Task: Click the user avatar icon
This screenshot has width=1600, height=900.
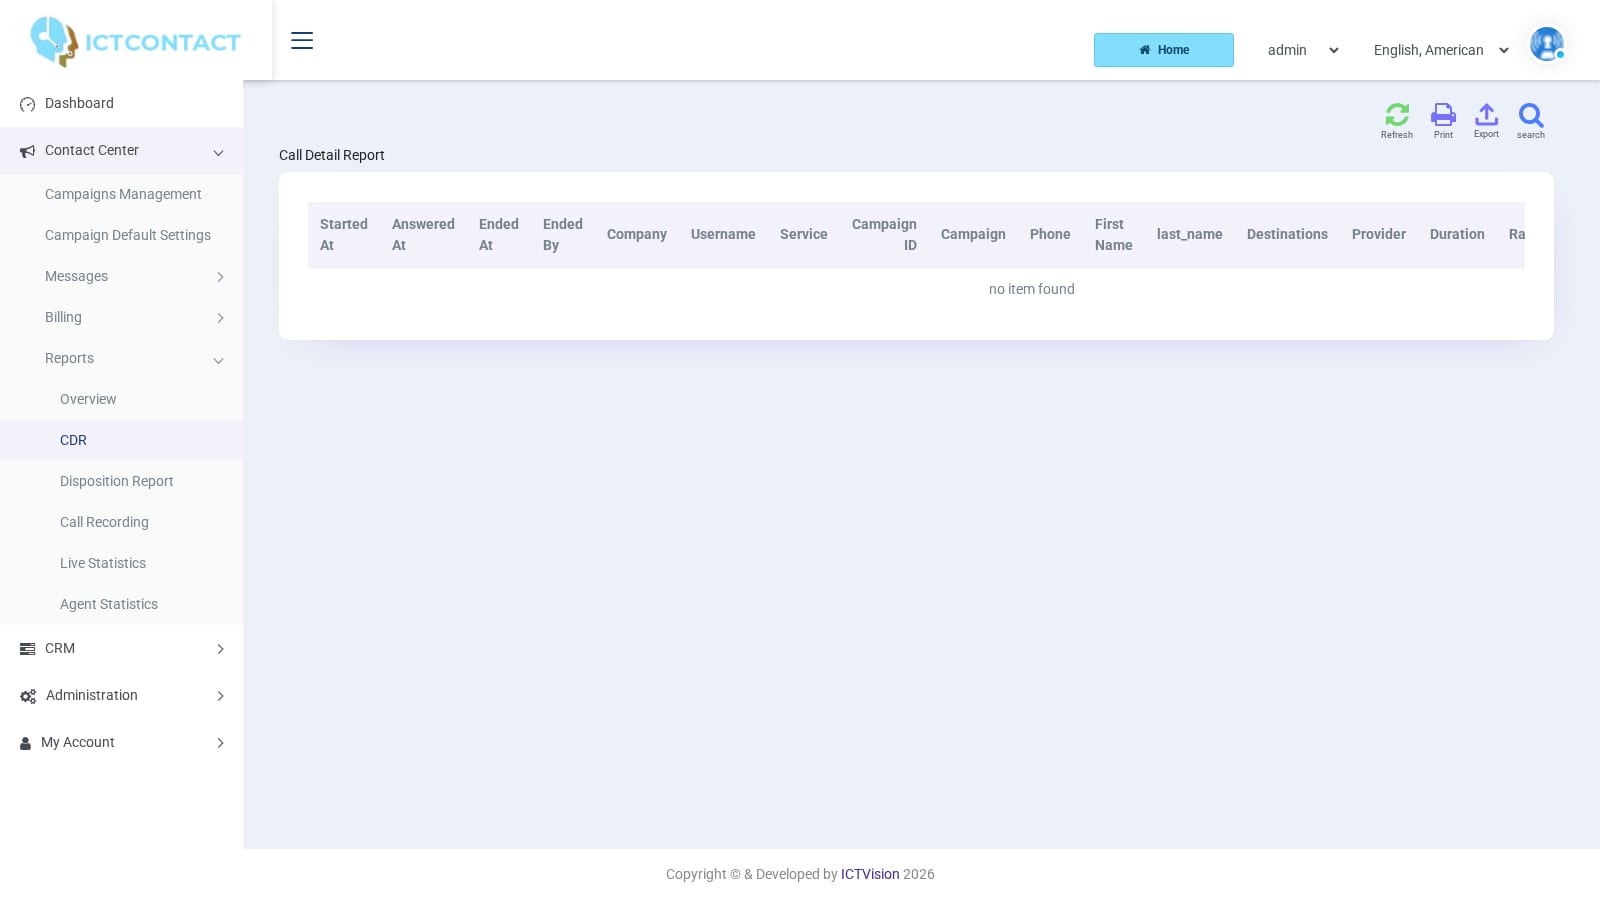Action: (x=1547, y=44)
